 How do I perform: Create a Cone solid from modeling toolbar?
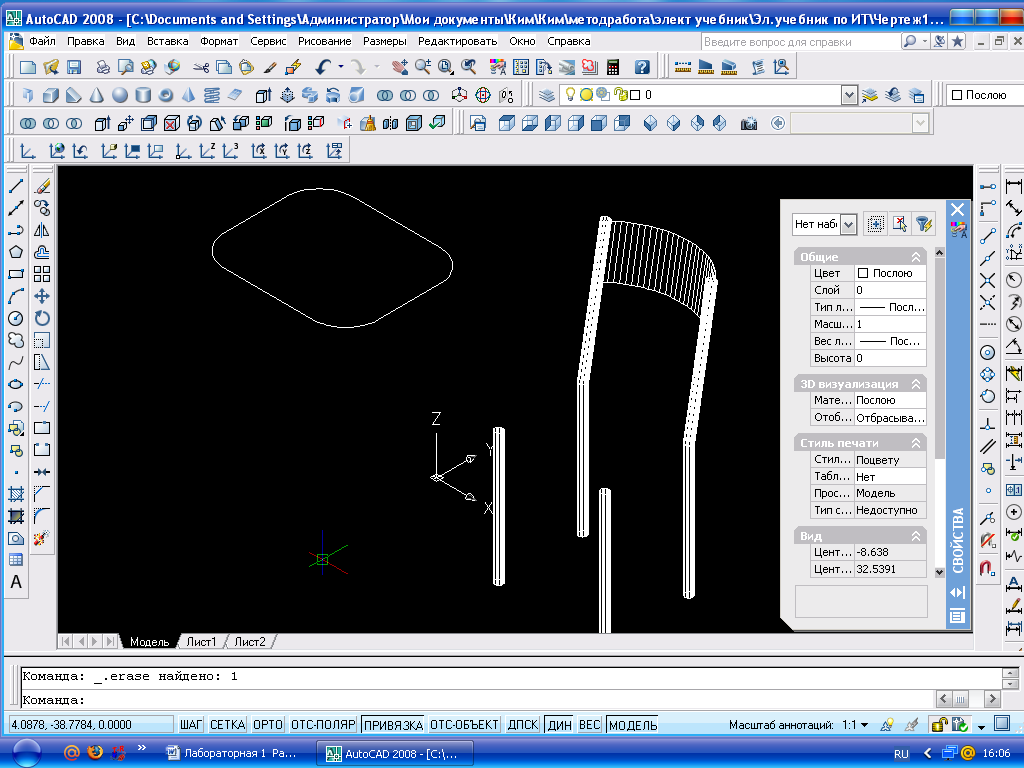click(97, 95)
